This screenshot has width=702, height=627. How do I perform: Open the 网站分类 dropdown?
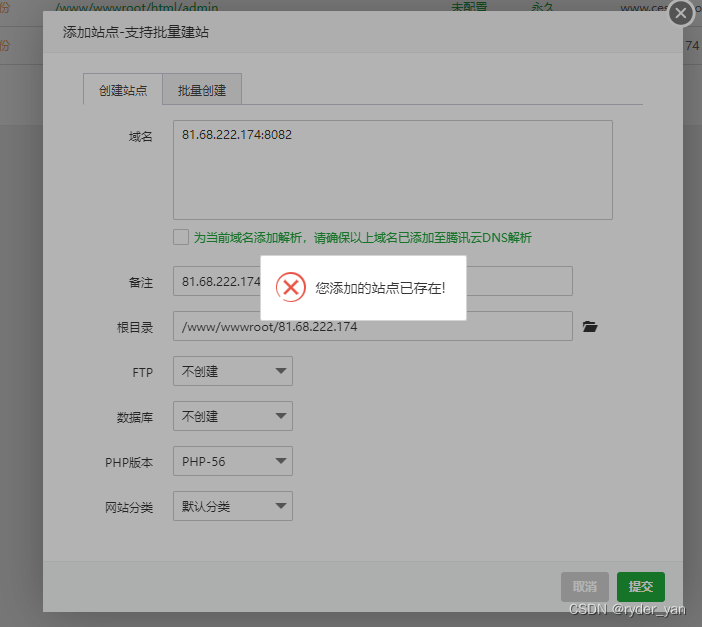tap(233, 506)
